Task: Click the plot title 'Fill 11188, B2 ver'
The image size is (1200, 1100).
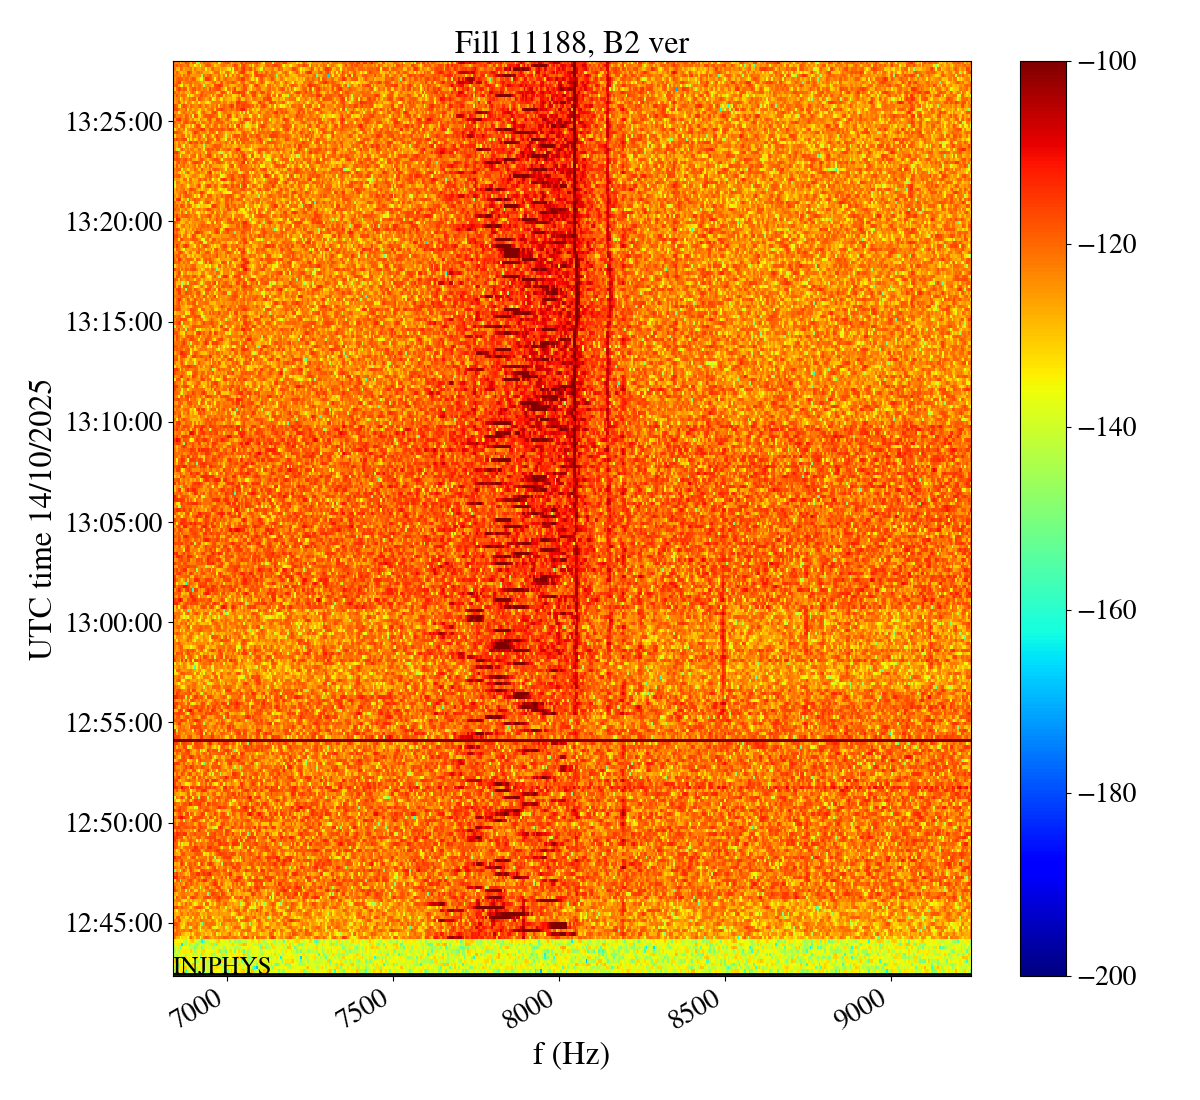Action: coord(571,42)
